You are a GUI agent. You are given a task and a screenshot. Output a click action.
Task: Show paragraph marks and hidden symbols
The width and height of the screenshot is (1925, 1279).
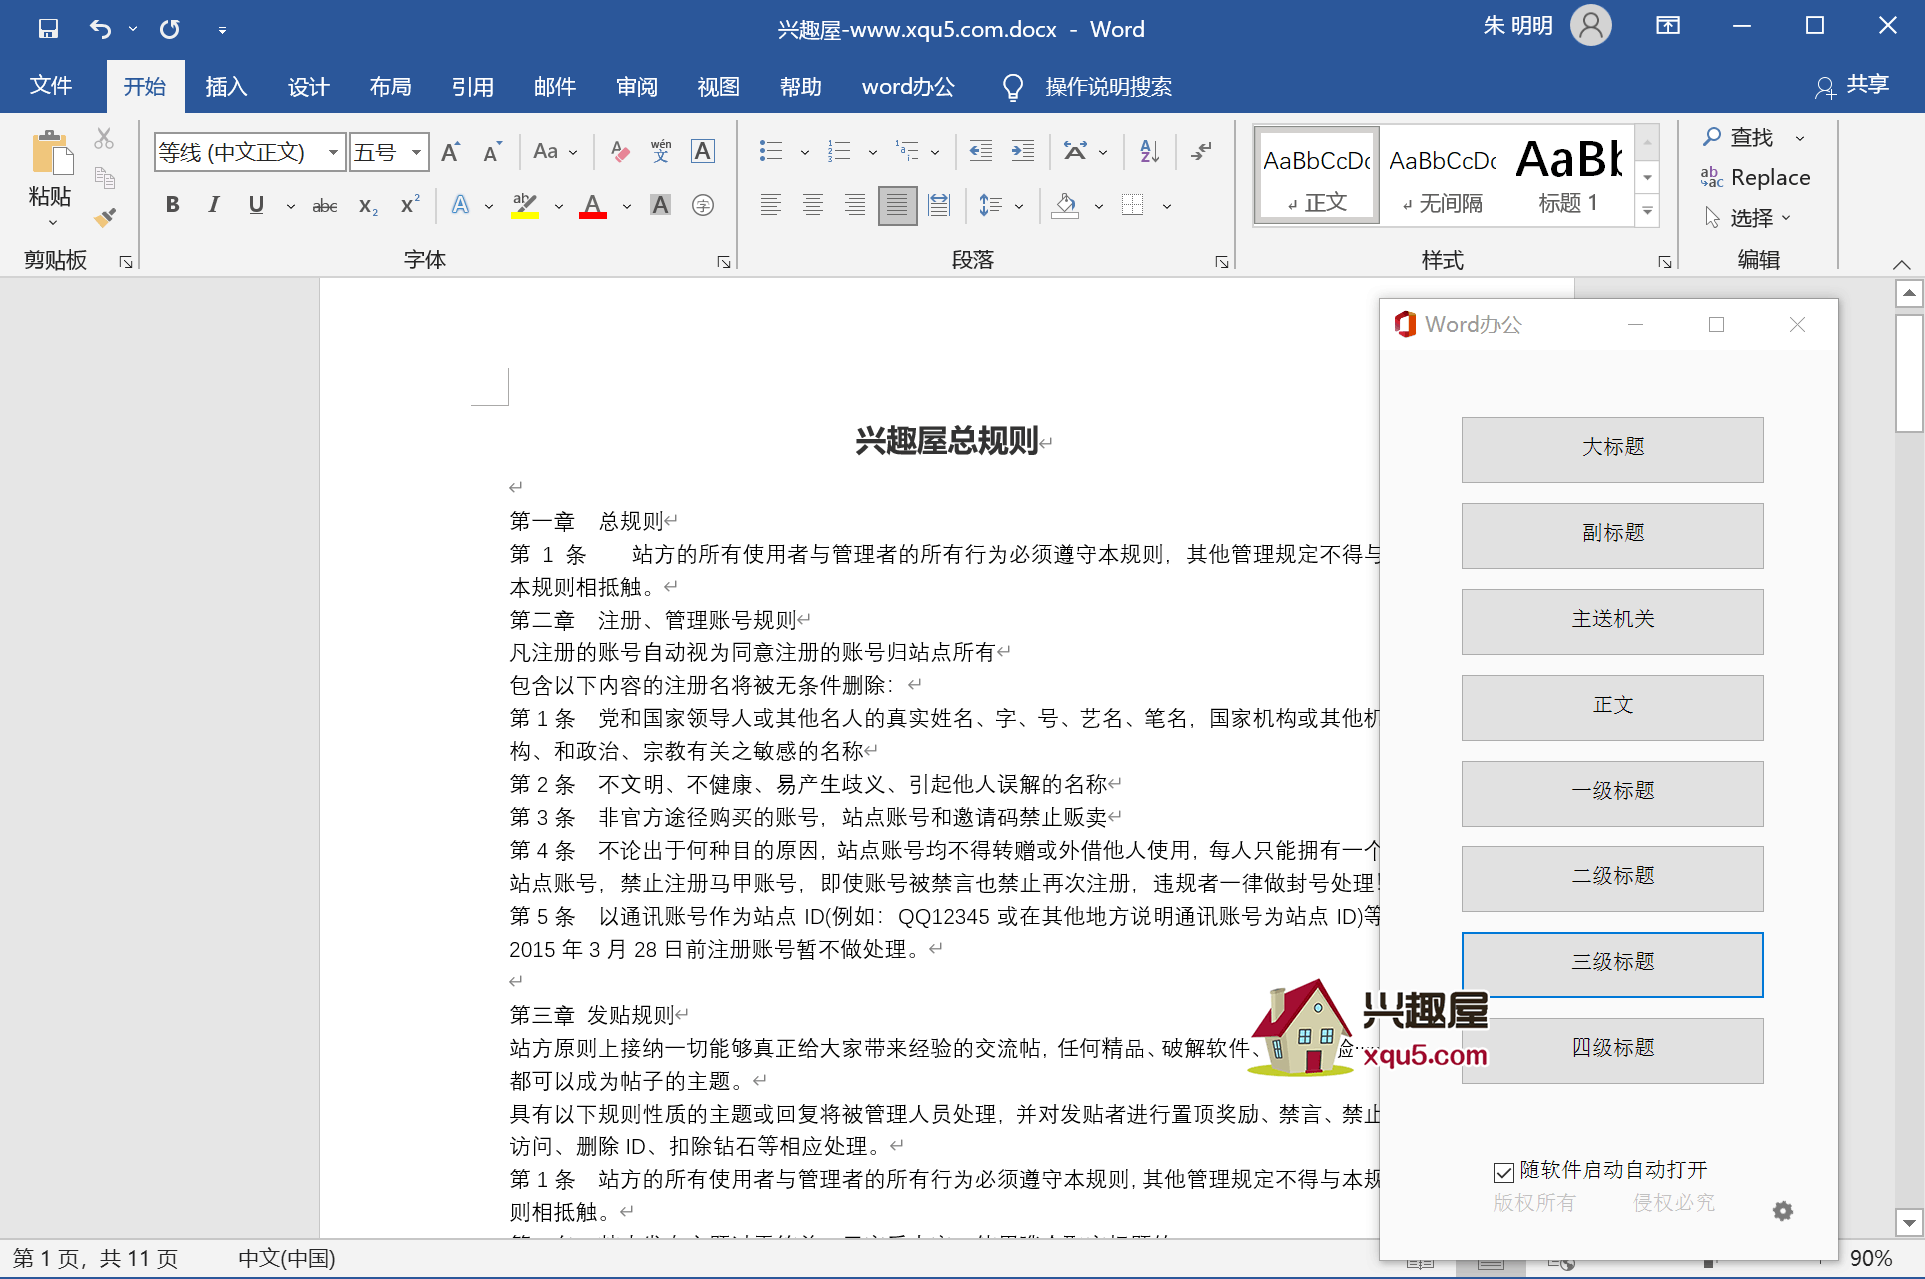click(x=1202, y=152)
